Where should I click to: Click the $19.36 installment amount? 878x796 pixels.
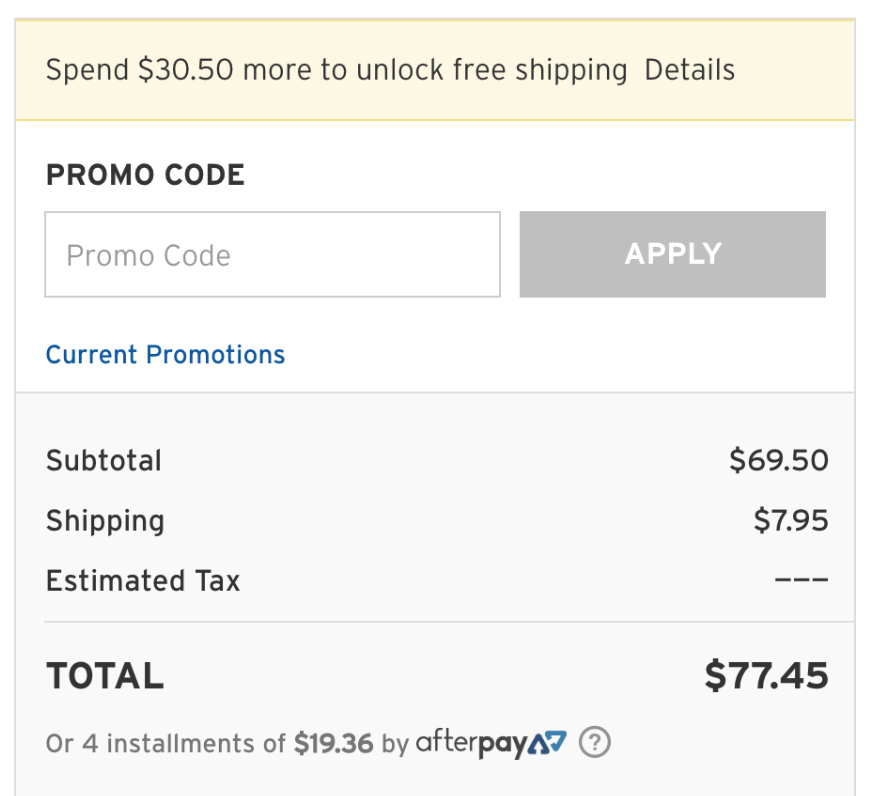pyautogui.click(x=333, y=744)
